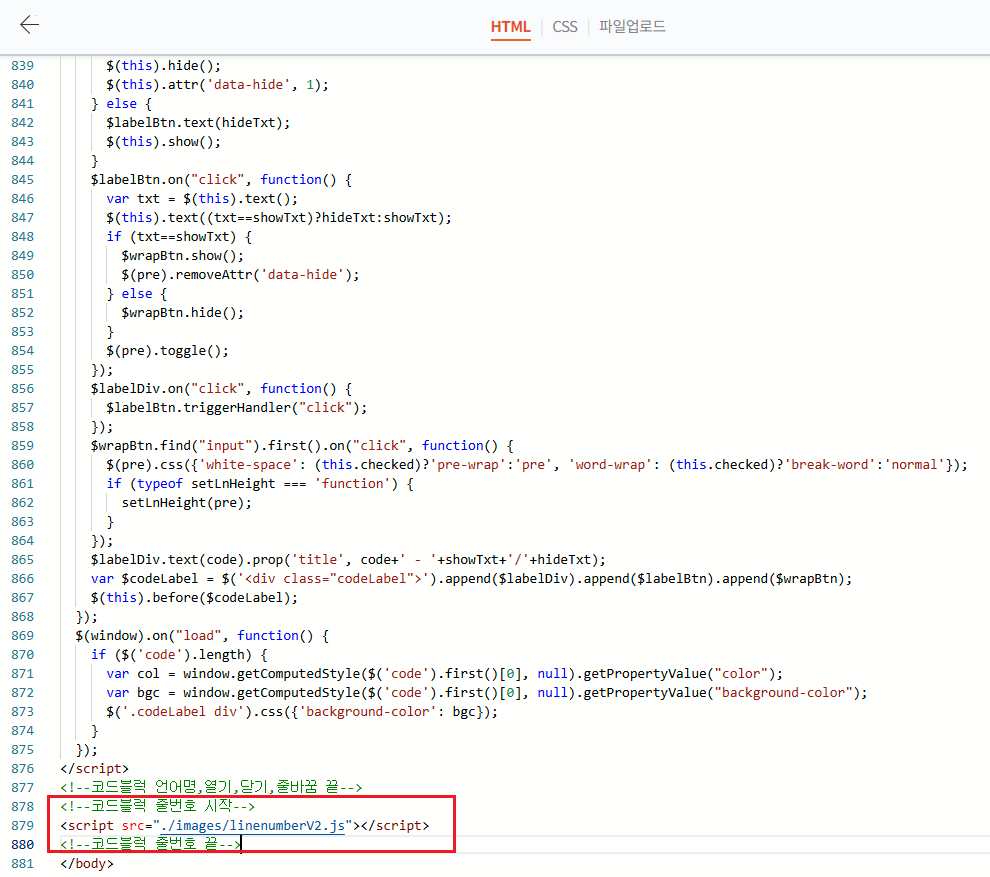Click '$wrapBtn.show();' code line
Image resolution: width=990 pixels, height=877 pixels.
pos(182,256)
